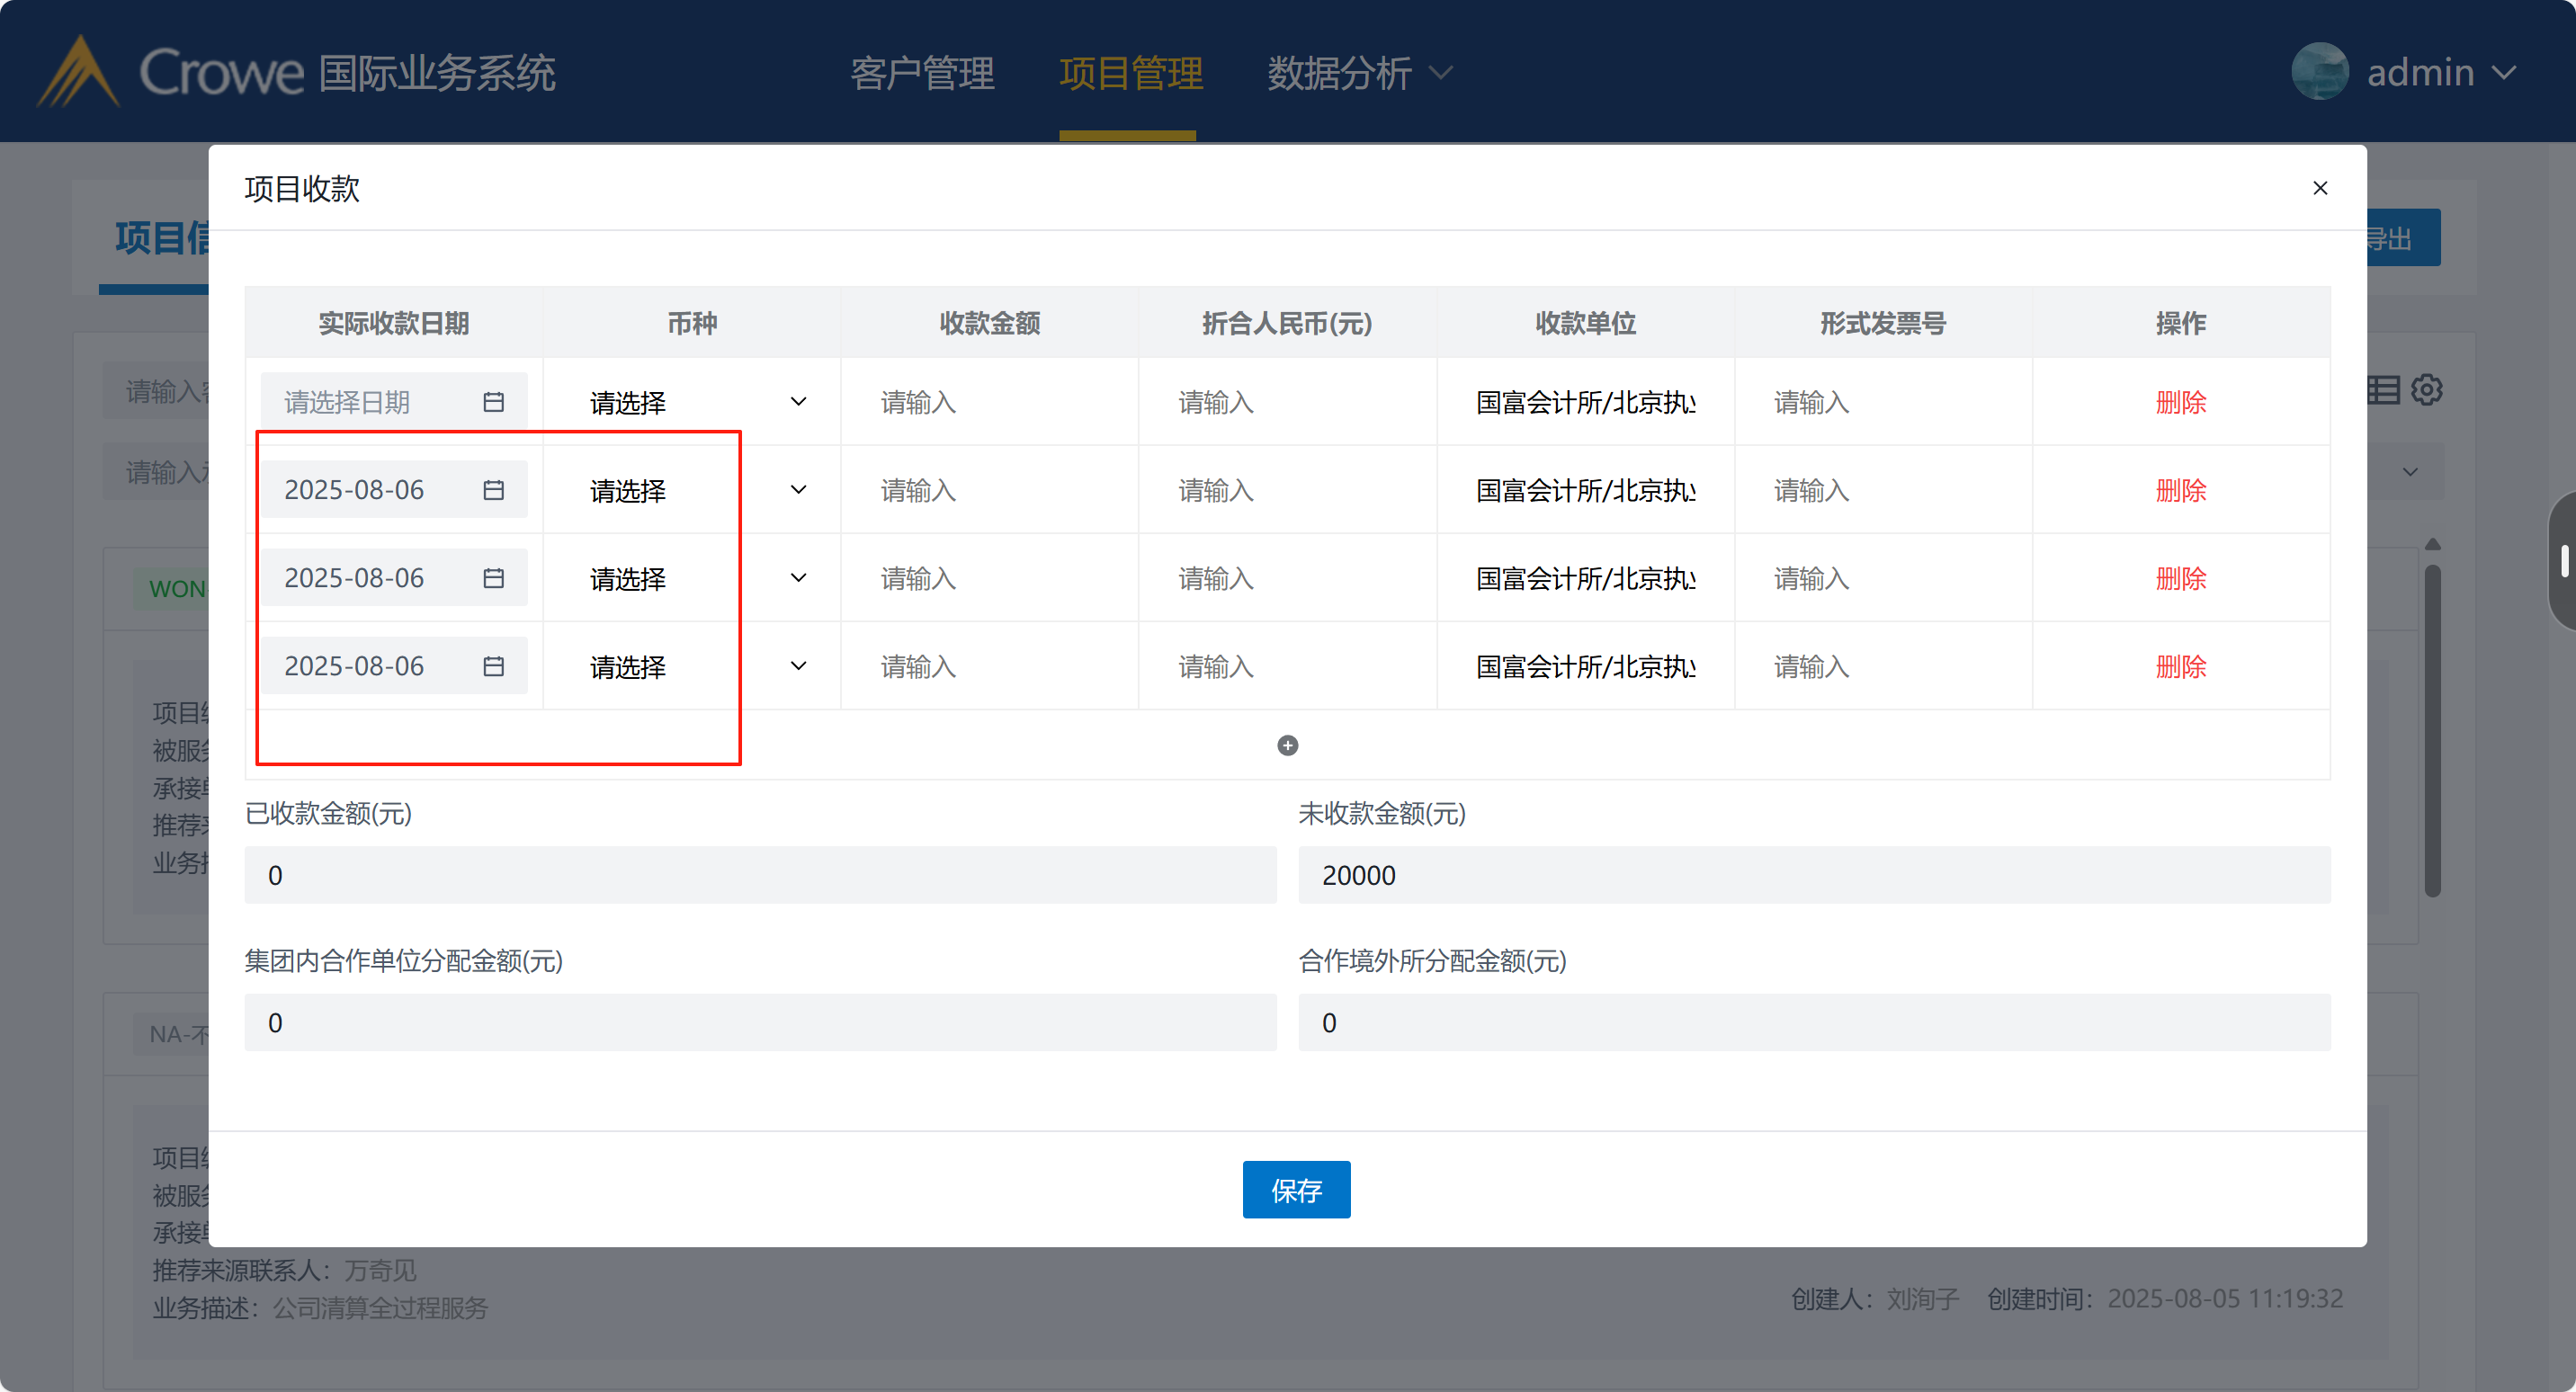The width and height of the screenshot is (2576, 1392).
Task: Click 删除 in the first row
Action: click(x=2180, y=402)
